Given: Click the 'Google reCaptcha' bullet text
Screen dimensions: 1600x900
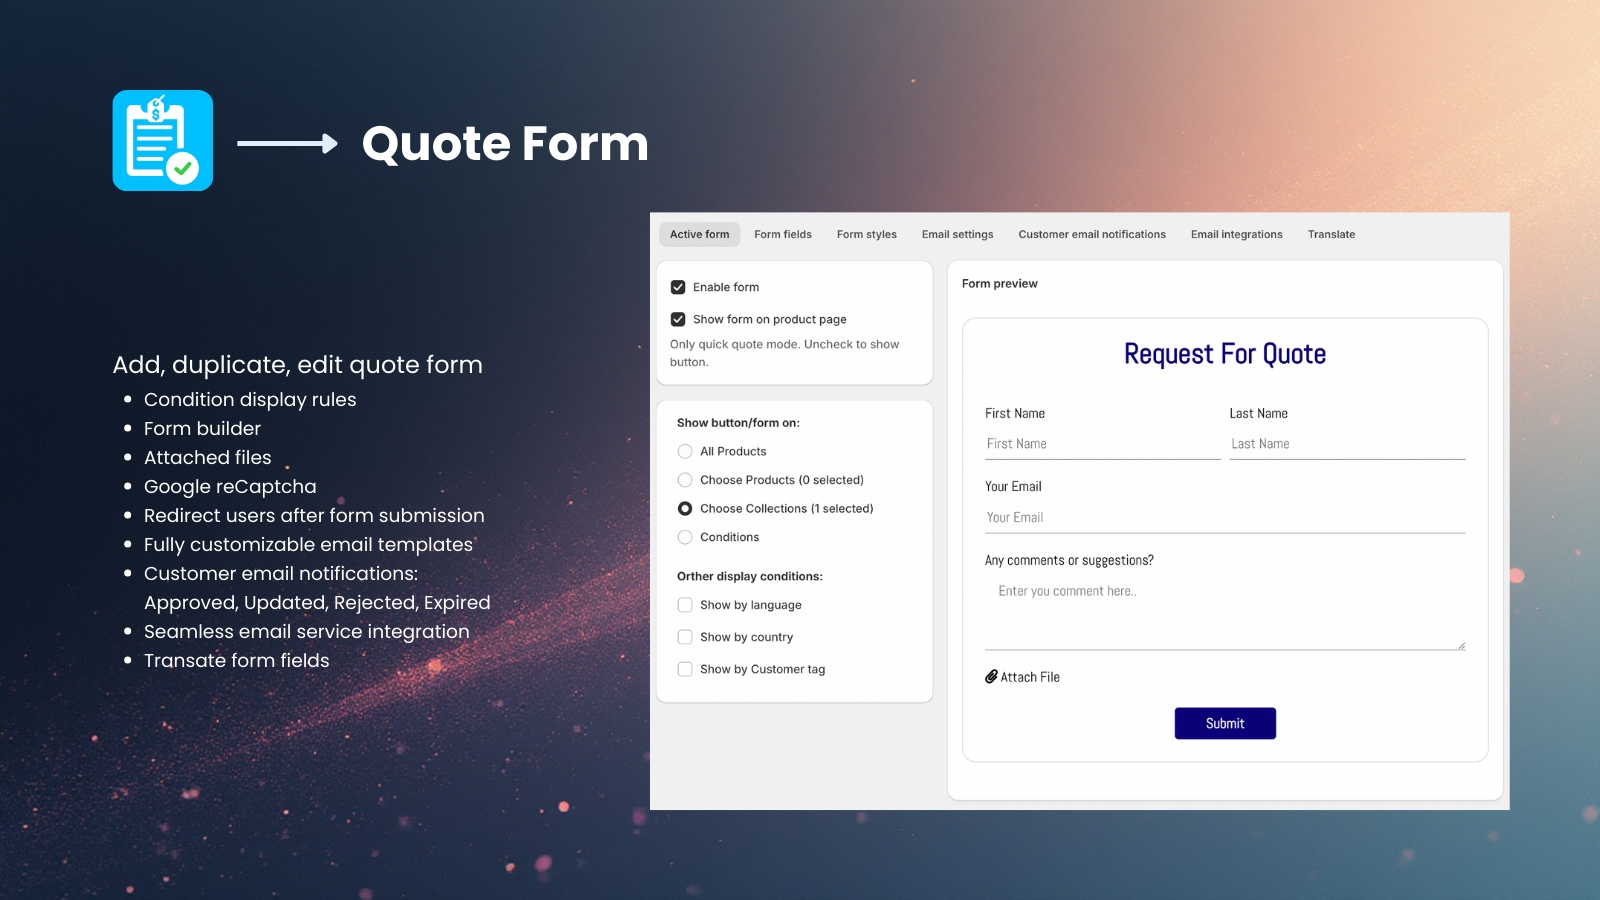Looking at the screenshot, I should (x=230, y=487).
